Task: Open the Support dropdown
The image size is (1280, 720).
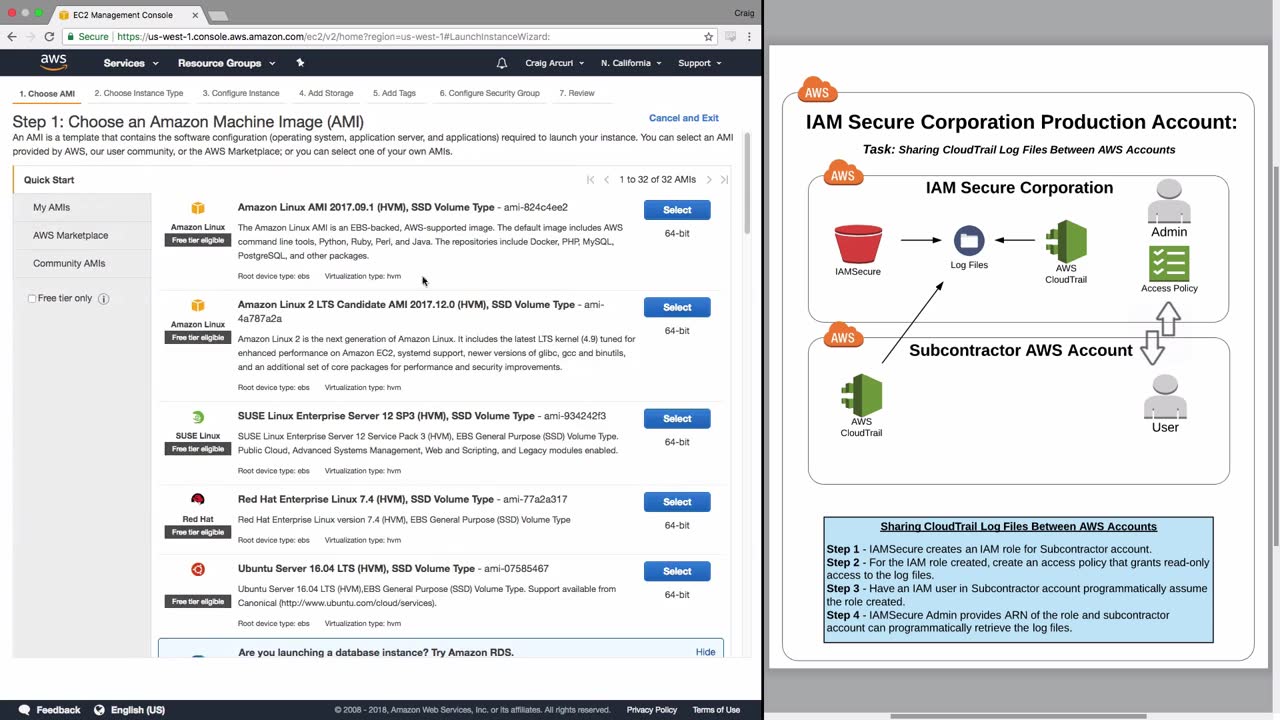Action: [x=700, y=63]
